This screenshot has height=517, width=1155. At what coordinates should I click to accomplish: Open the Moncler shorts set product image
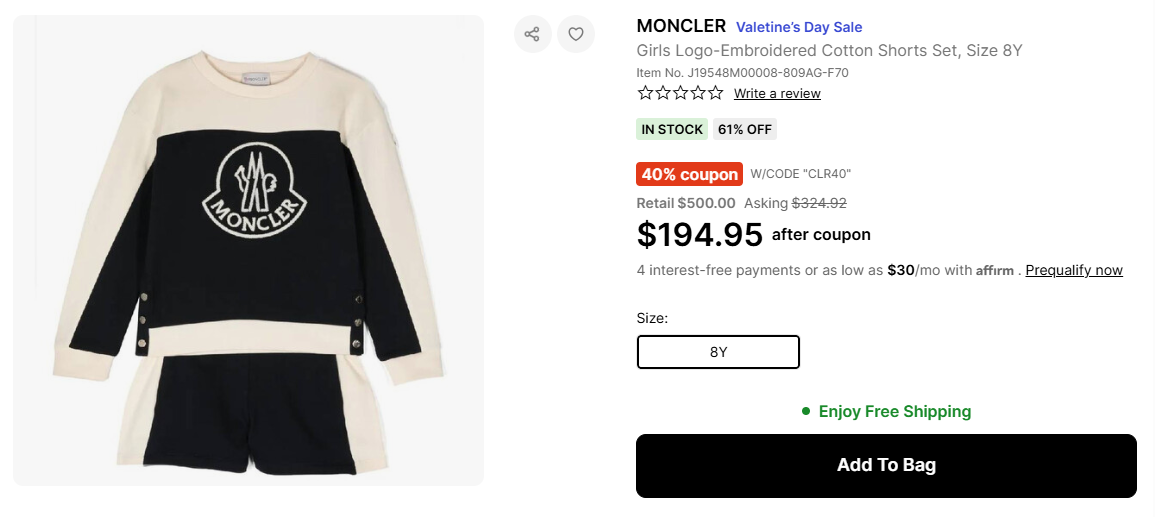[248, 250]
